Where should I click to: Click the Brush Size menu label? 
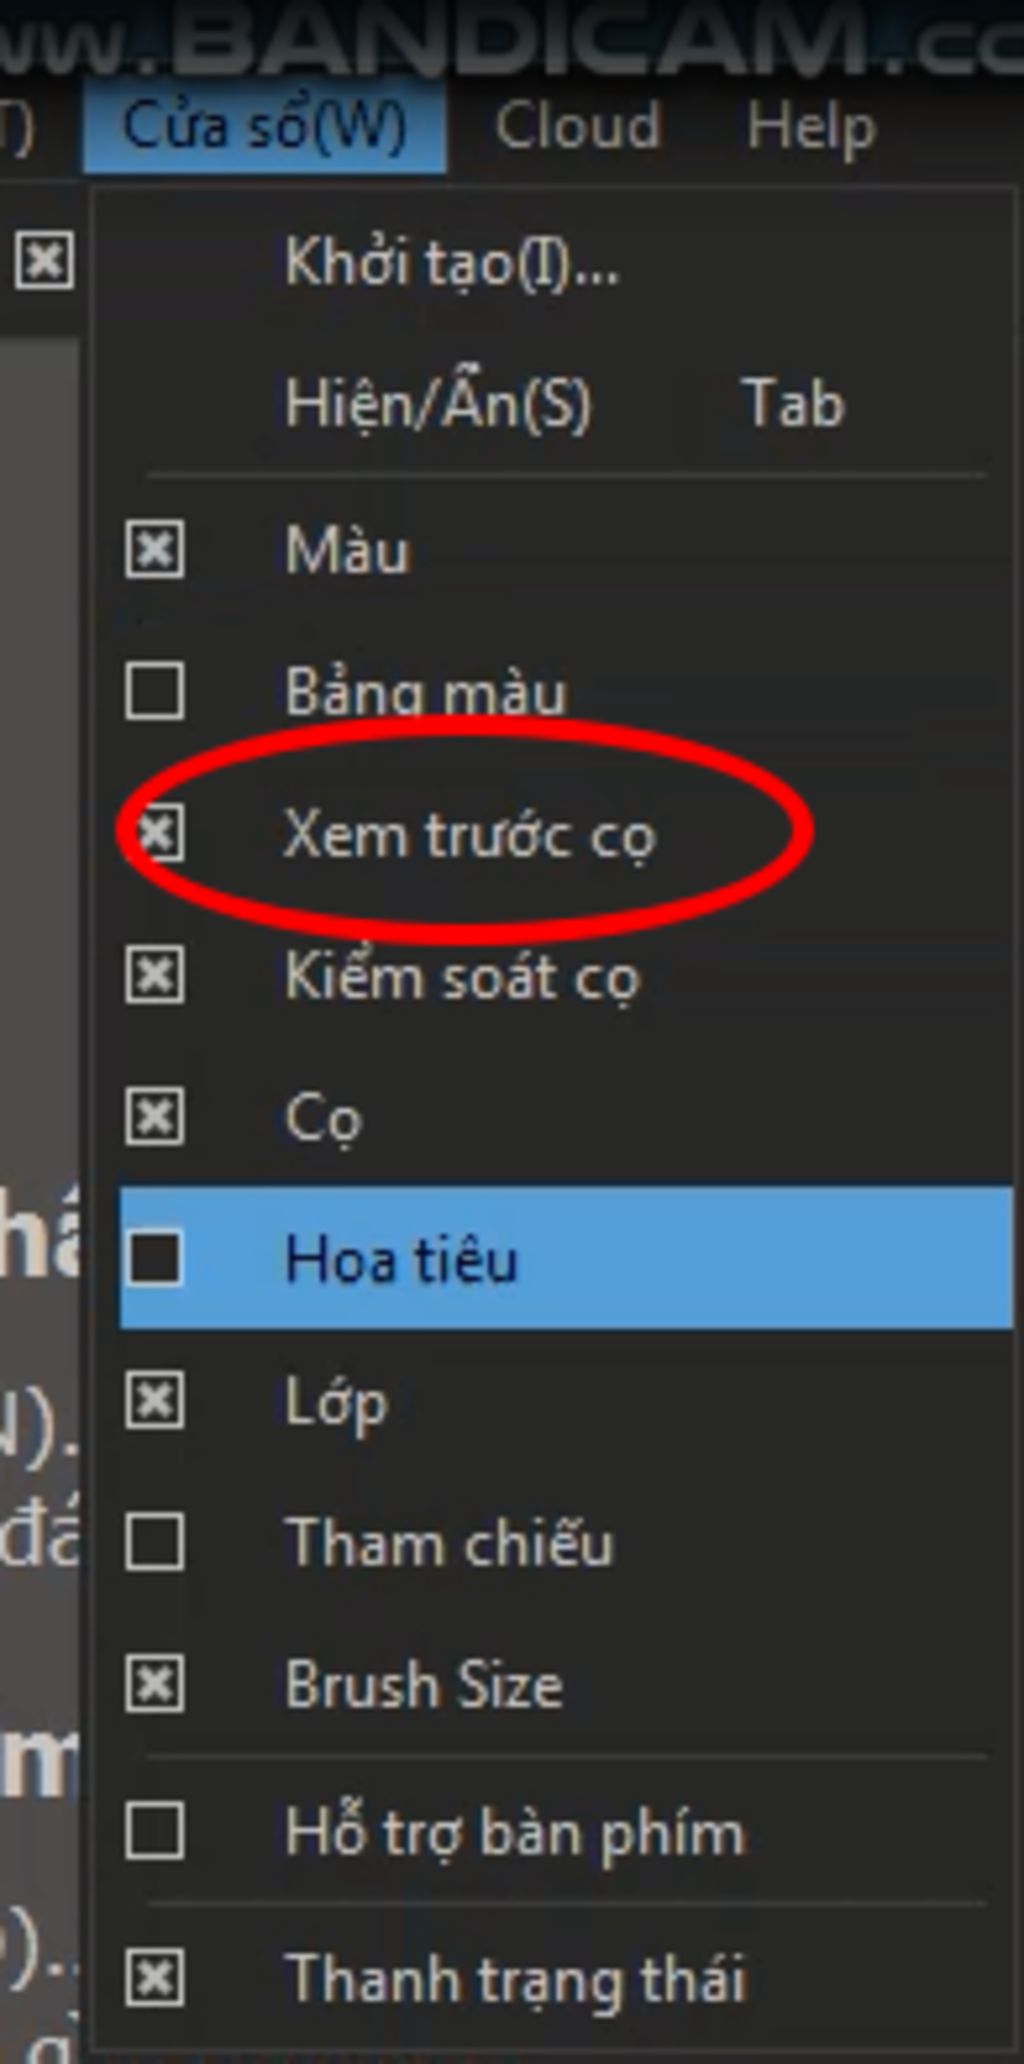click(x=424, y=1684)
